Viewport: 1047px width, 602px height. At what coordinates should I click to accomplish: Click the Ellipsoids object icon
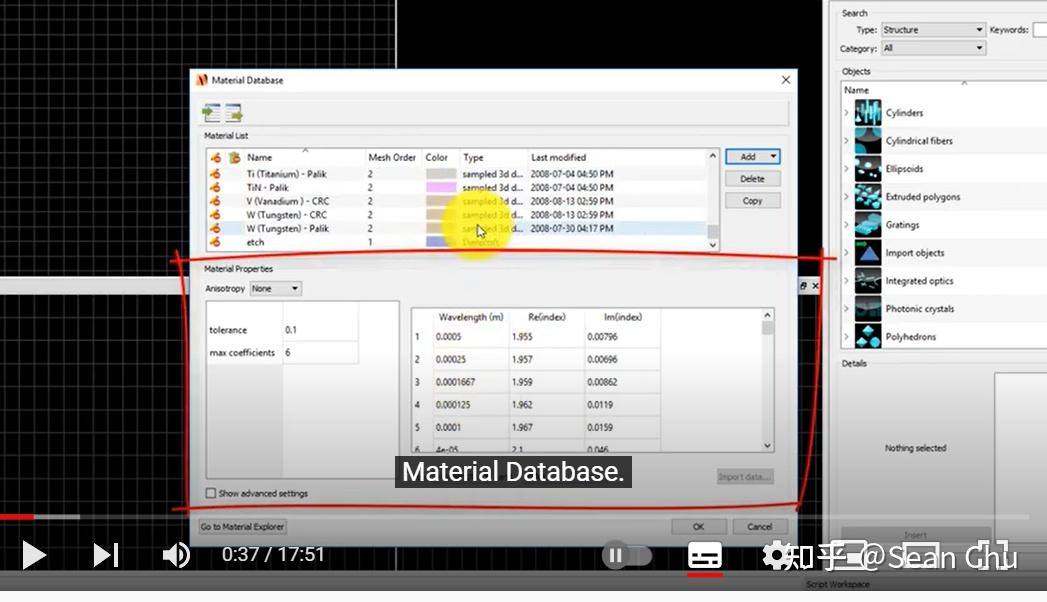[x=867, y=168]
